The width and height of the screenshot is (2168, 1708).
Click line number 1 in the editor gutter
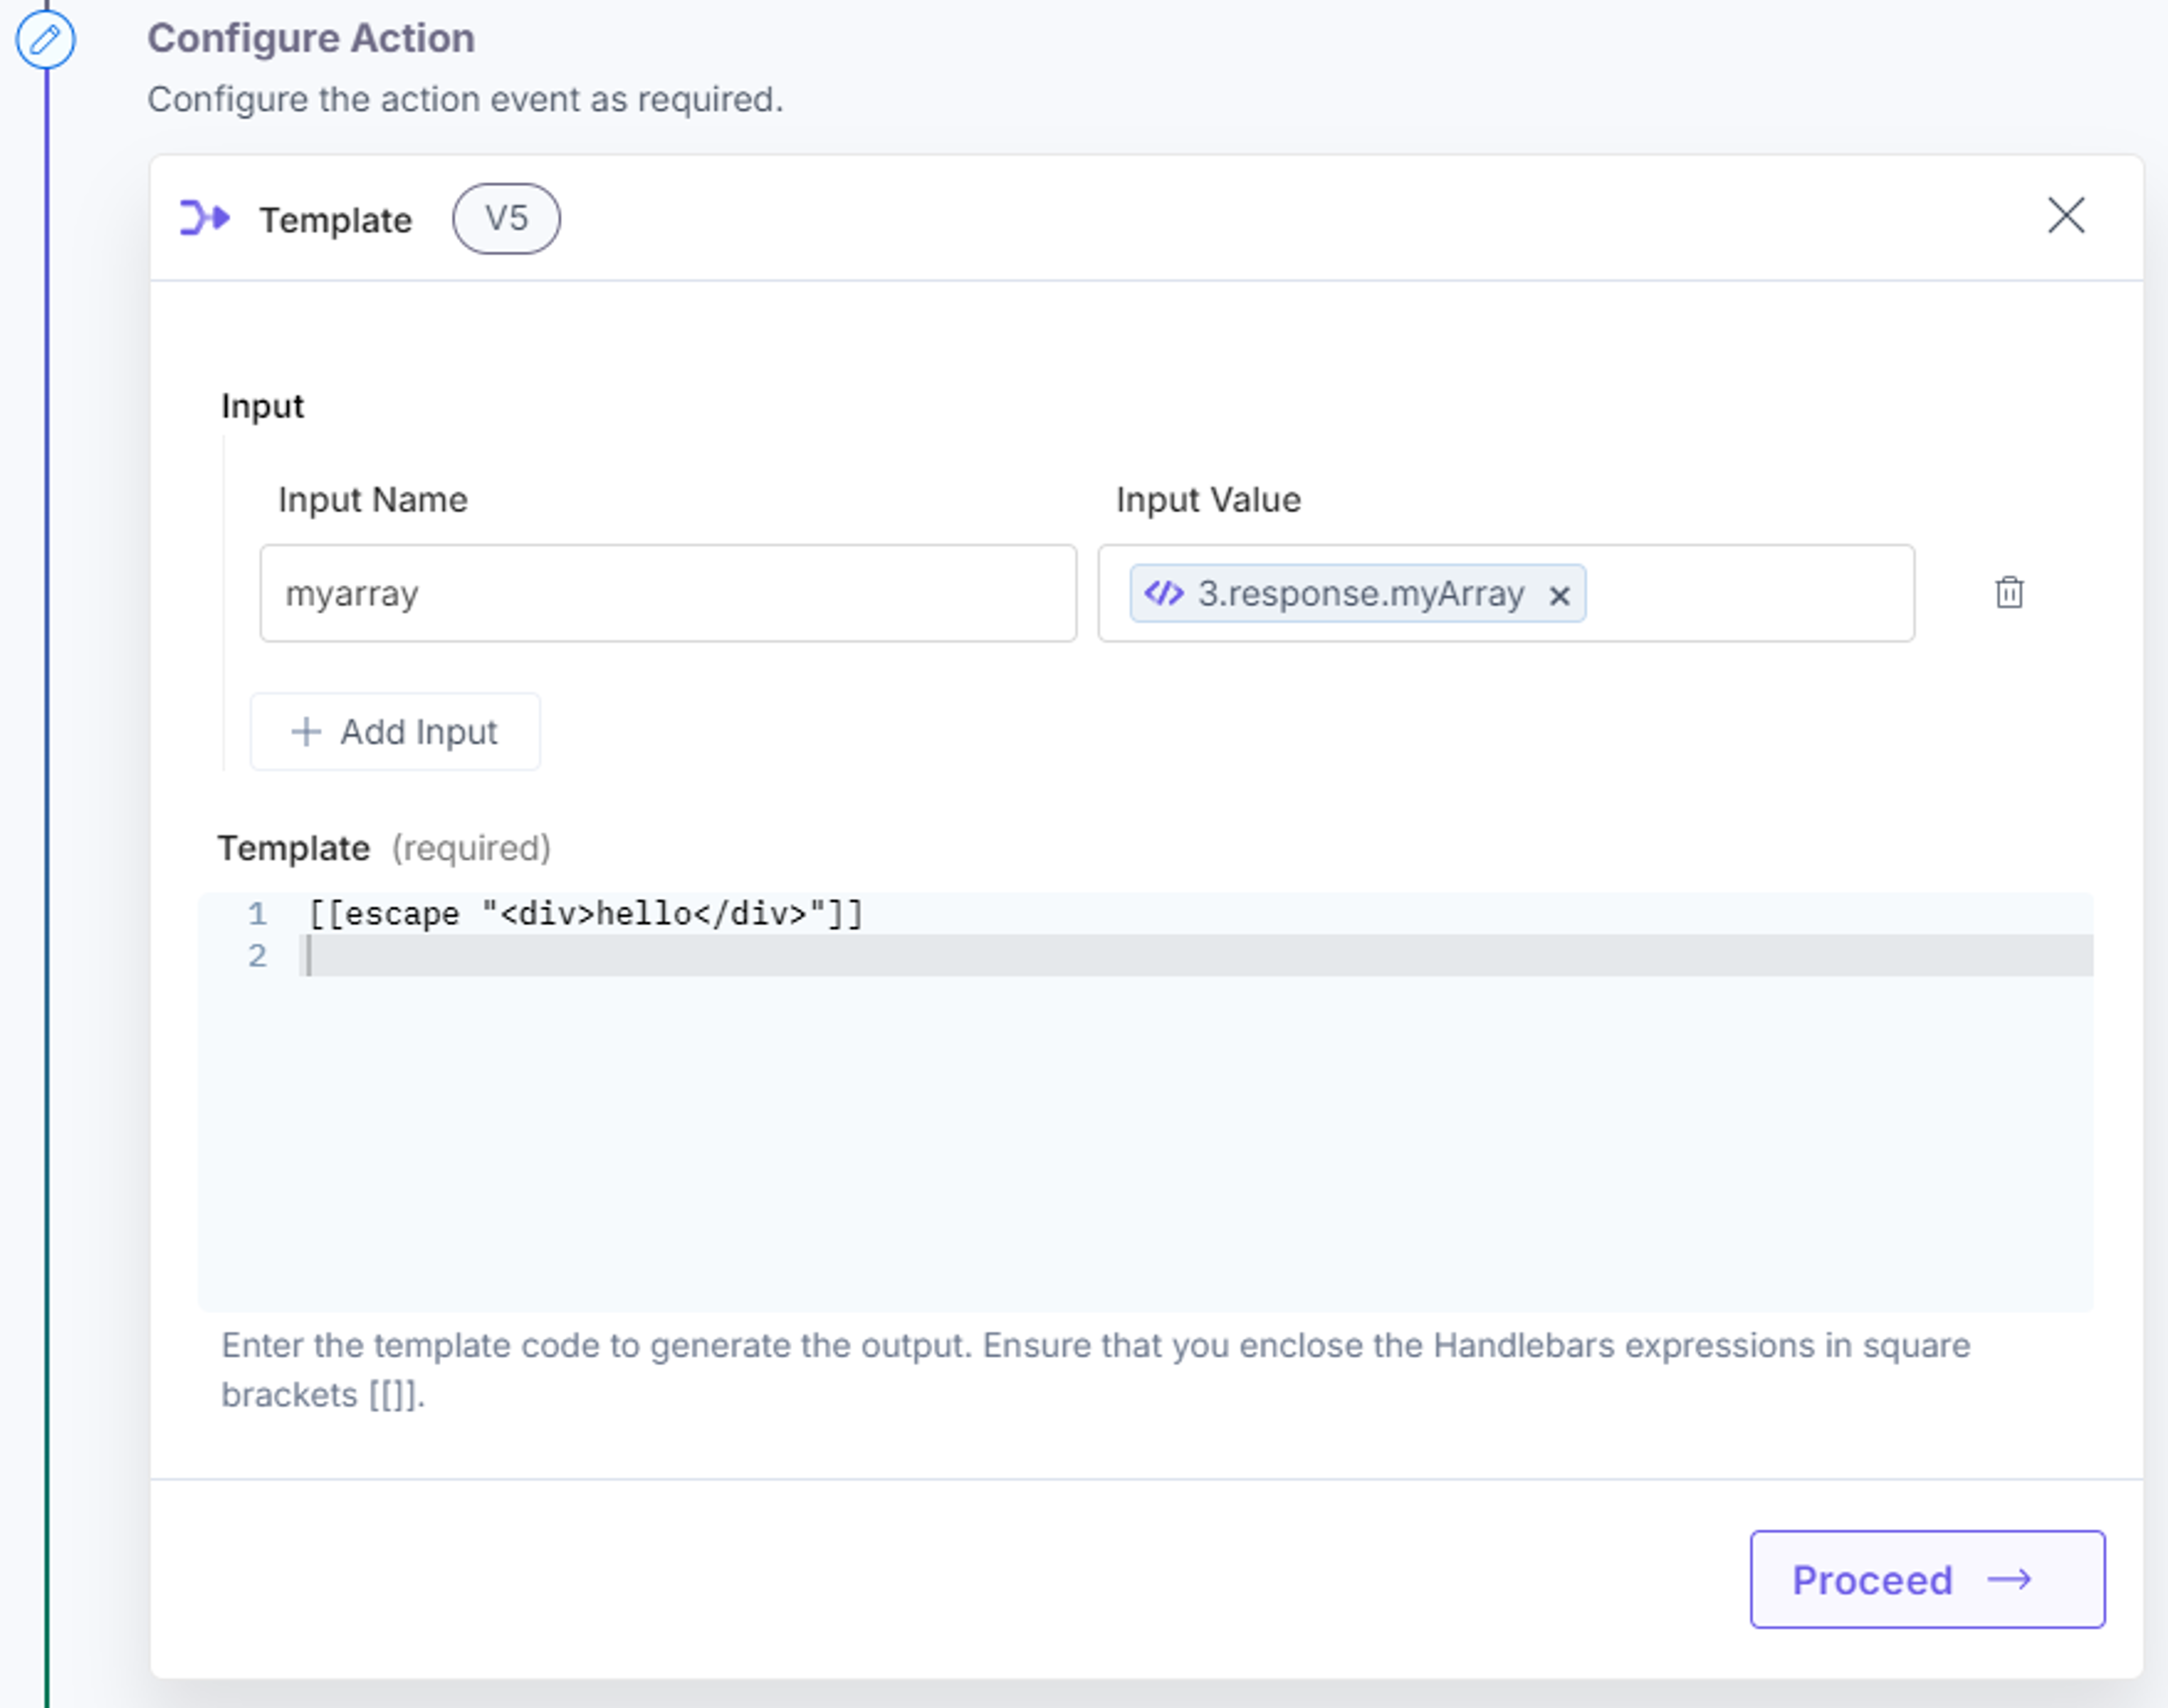(x=258, y=914)
